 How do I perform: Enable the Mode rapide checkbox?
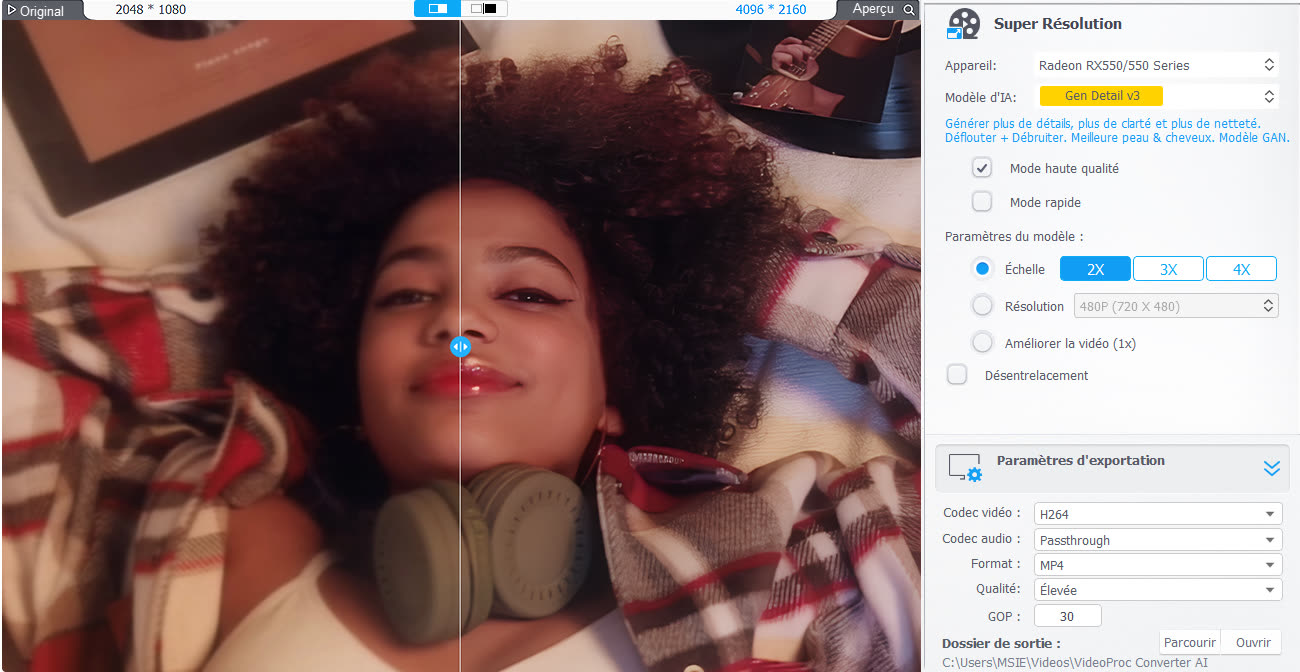tap(982, 202)
